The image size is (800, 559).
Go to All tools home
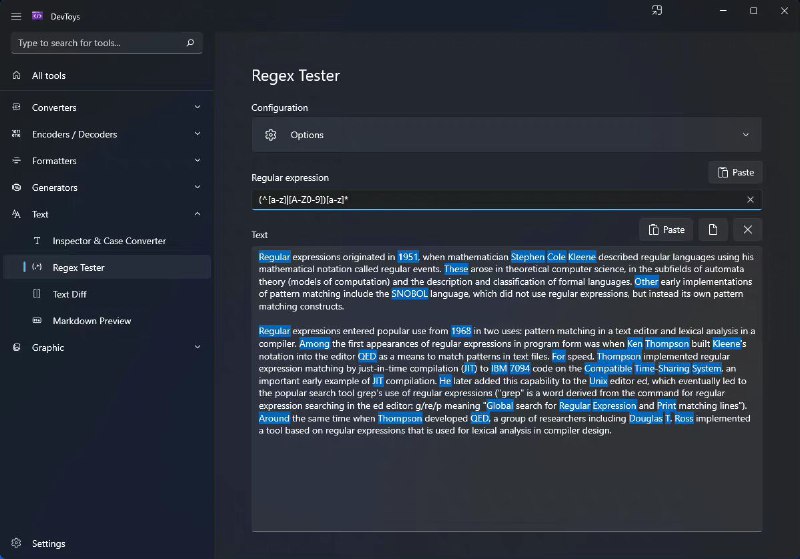pyautogui.click(x=48, y=76)
